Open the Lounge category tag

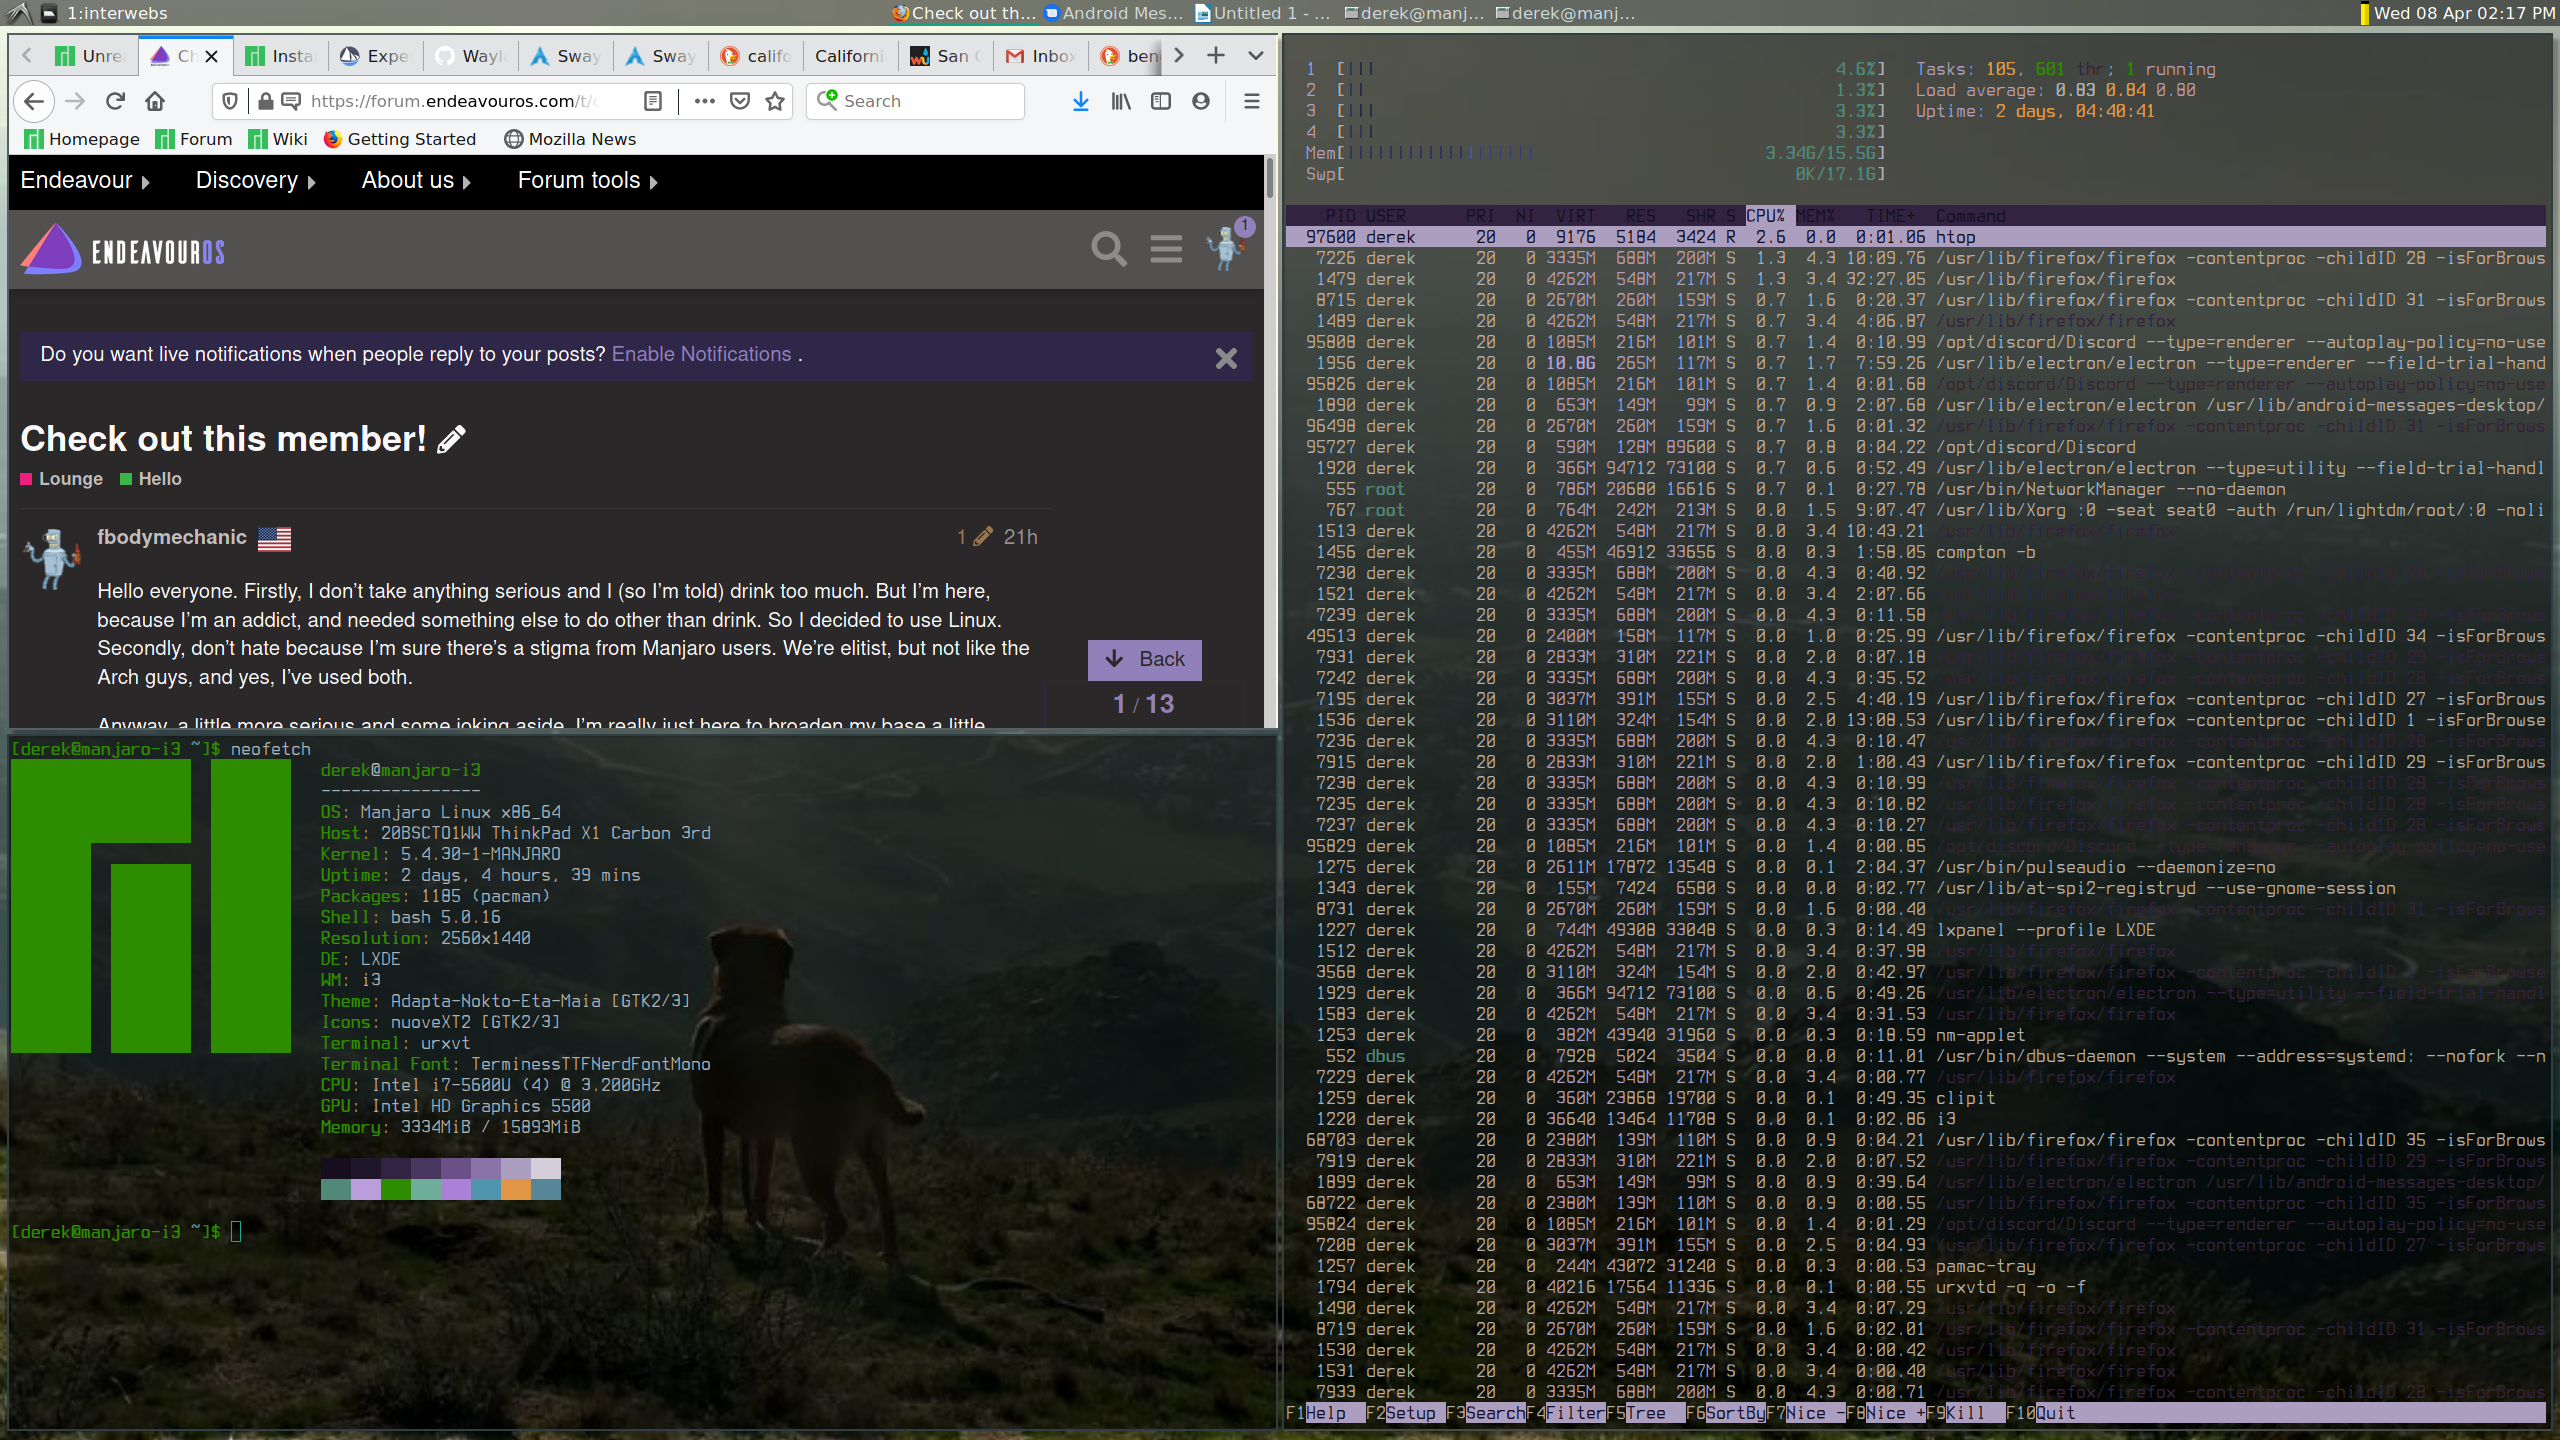click(x=62, y=479)
